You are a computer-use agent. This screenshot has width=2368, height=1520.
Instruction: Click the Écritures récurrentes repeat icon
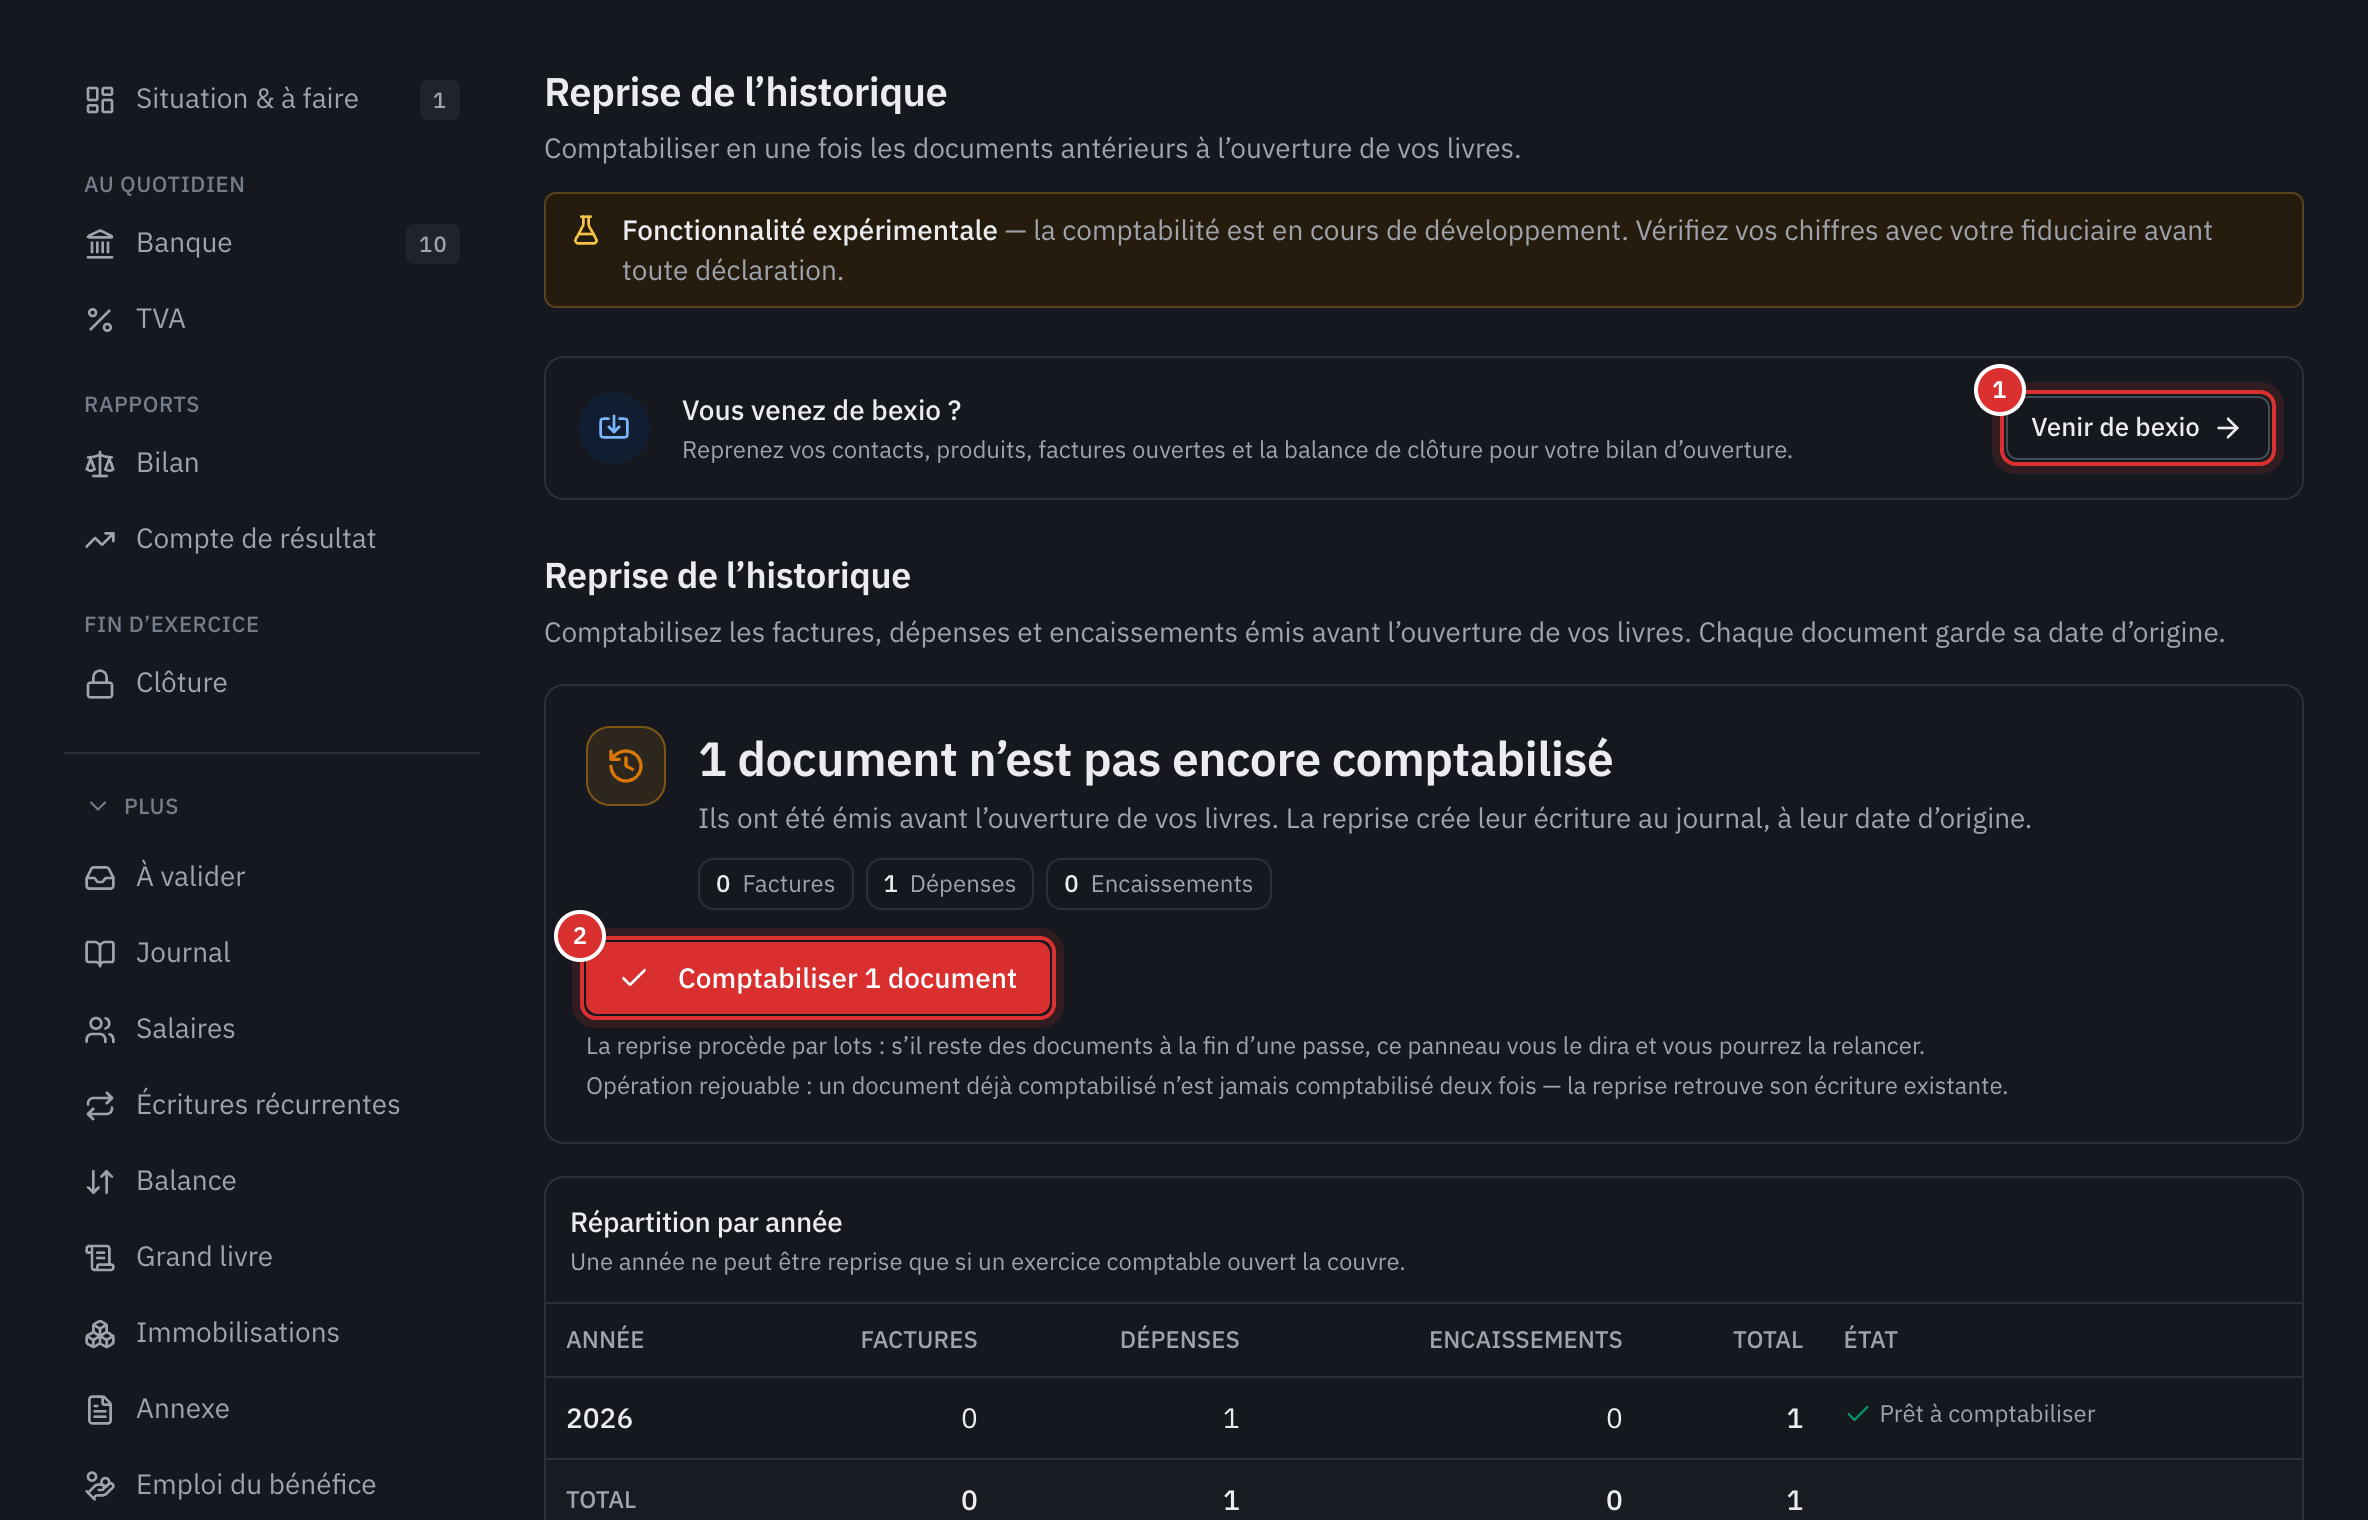pyautogui.click(x=100, y=1105)
